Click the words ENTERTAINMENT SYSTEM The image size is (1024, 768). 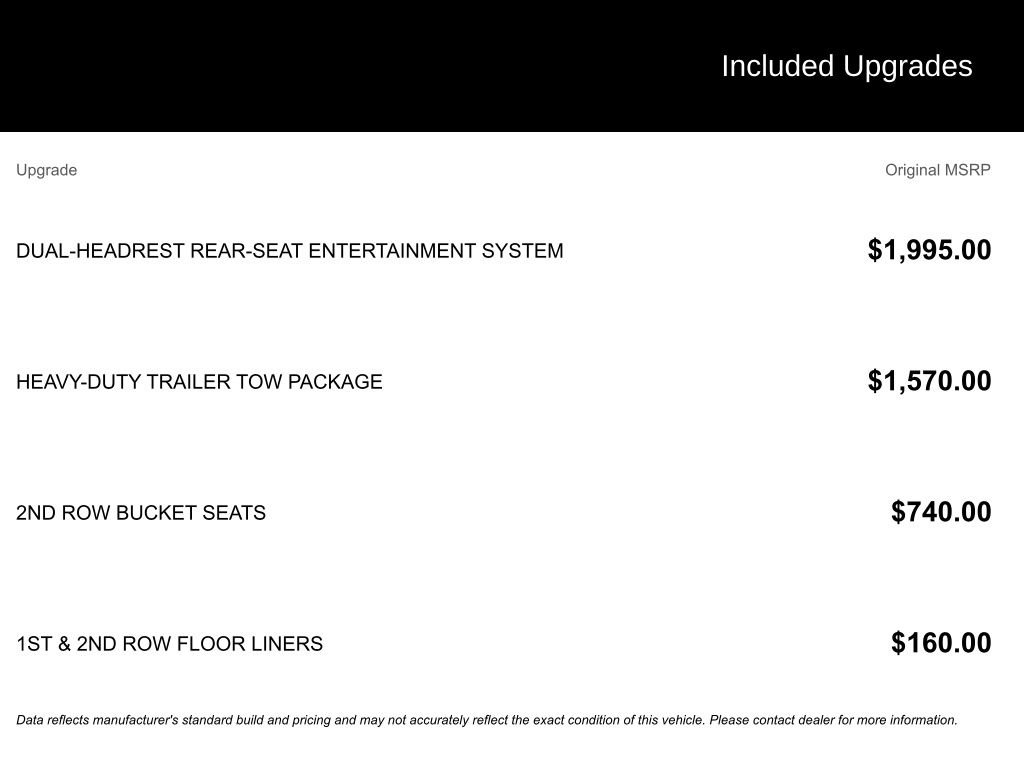tap(436, 251)
